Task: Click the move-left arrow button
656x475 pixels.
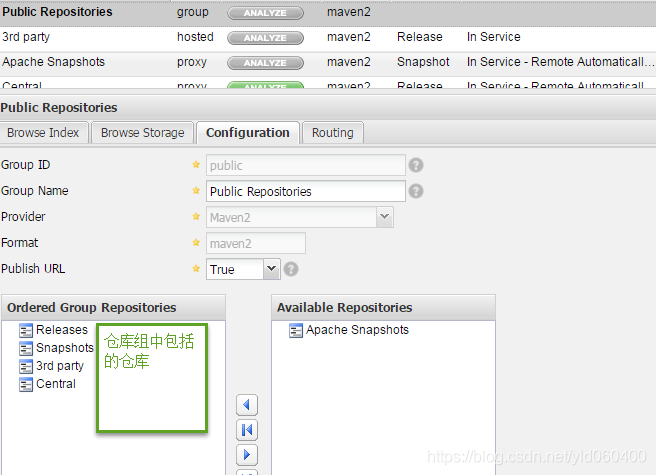Action: (x=247, y=405)
